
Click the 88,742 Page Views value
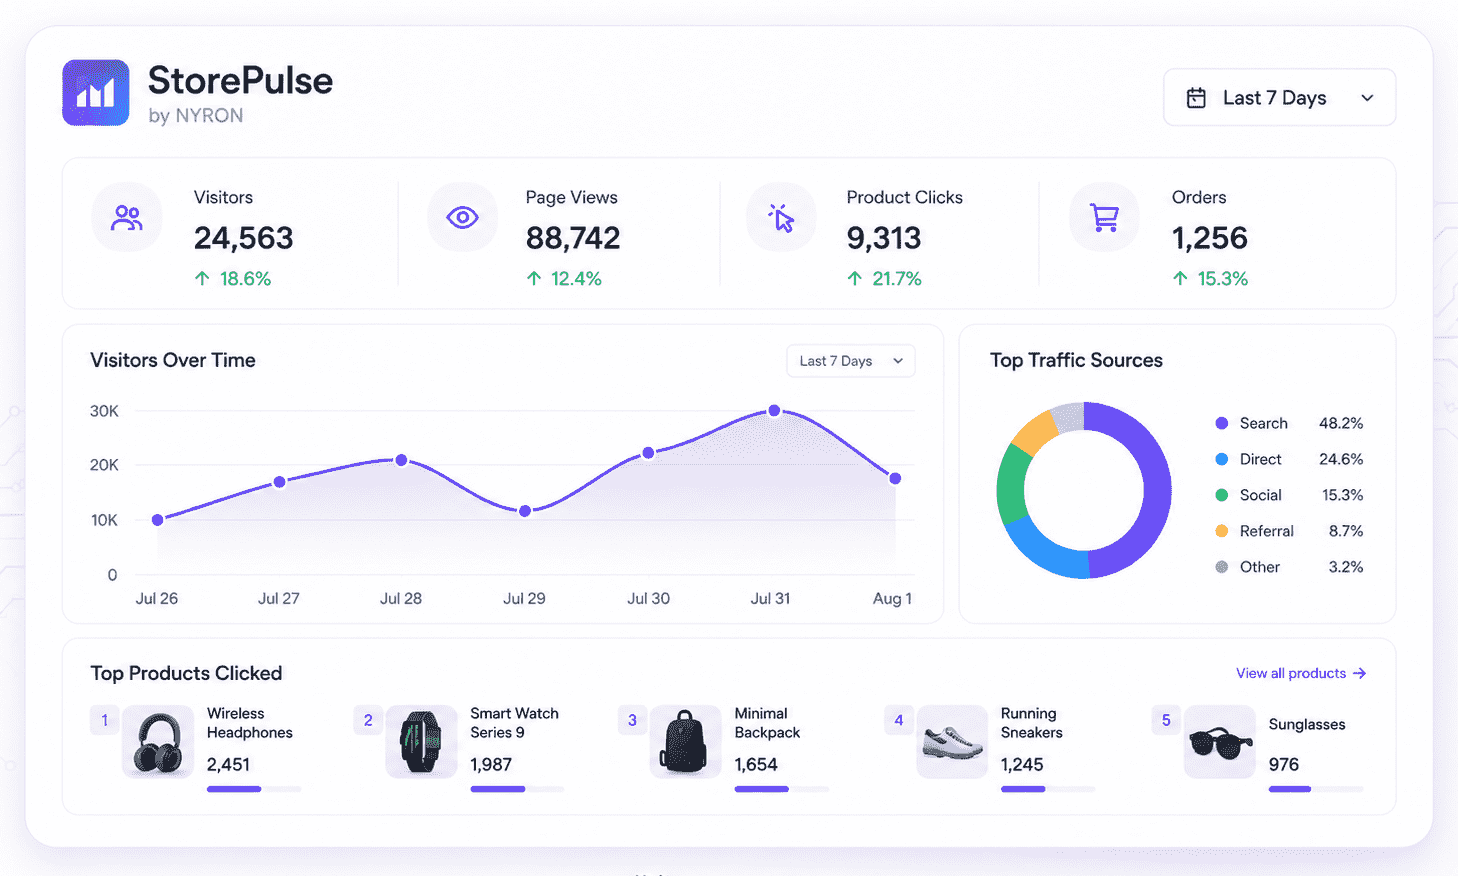pyautogui.click(x=573, y=238)
